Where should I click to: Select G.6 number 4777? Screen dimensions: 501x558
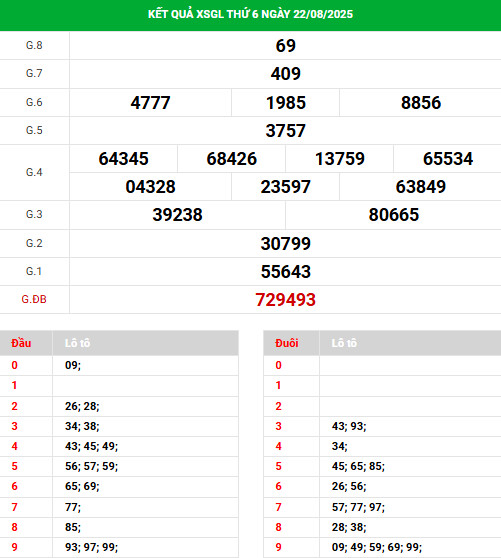[150, 103]
